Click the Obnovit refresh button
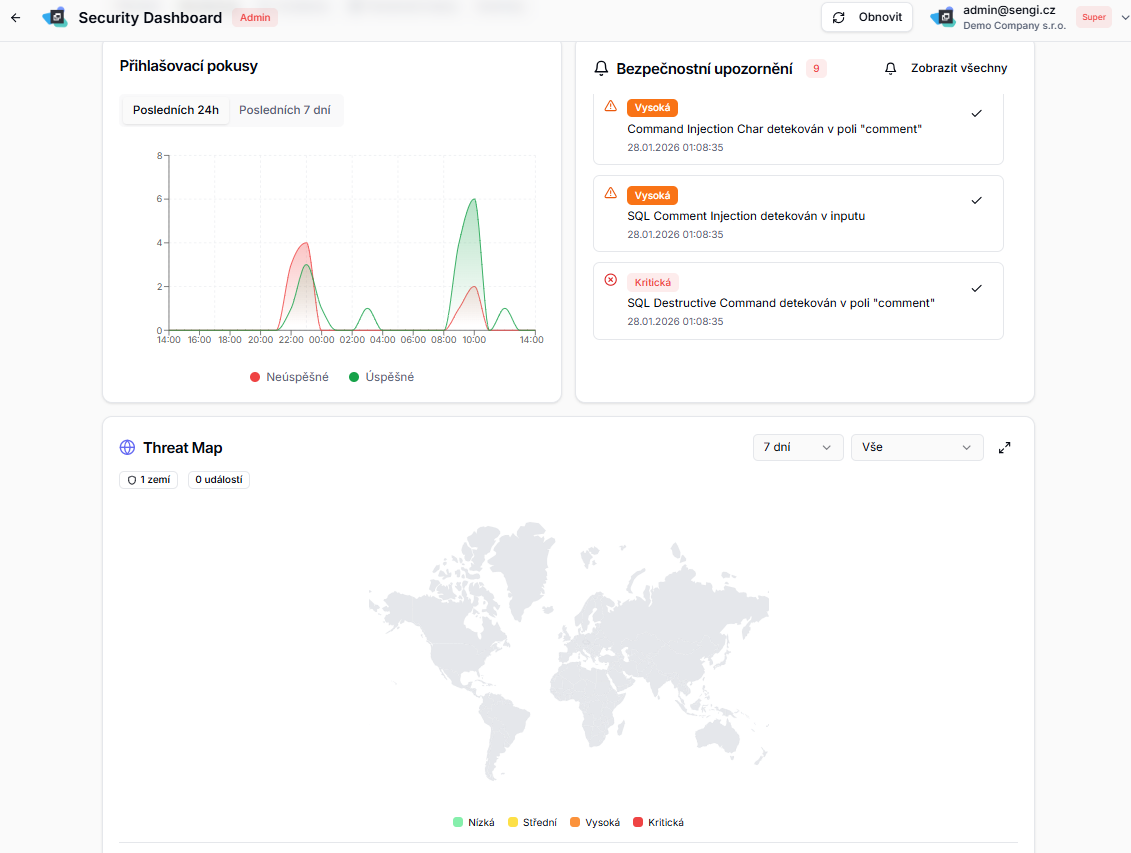Image resolution: width=1131 pixels, height=853 pixels. click(x=866, y=17)
